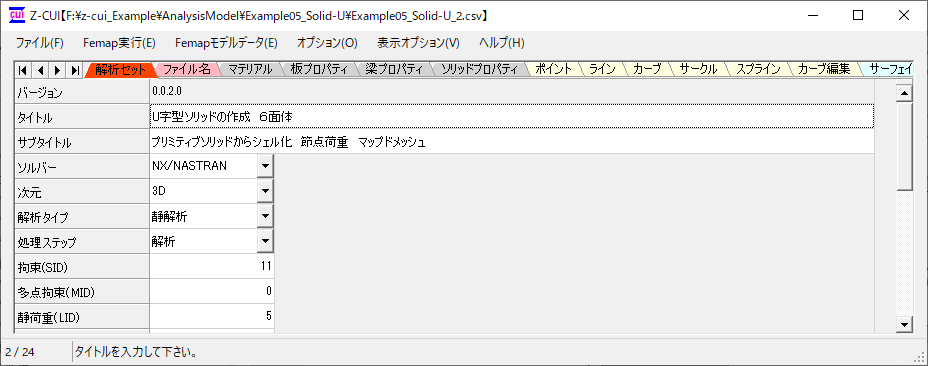928x366 pixels.
Task: Click the タイトル field with U字型ソリッドの作成
Action: coord(512,117)
